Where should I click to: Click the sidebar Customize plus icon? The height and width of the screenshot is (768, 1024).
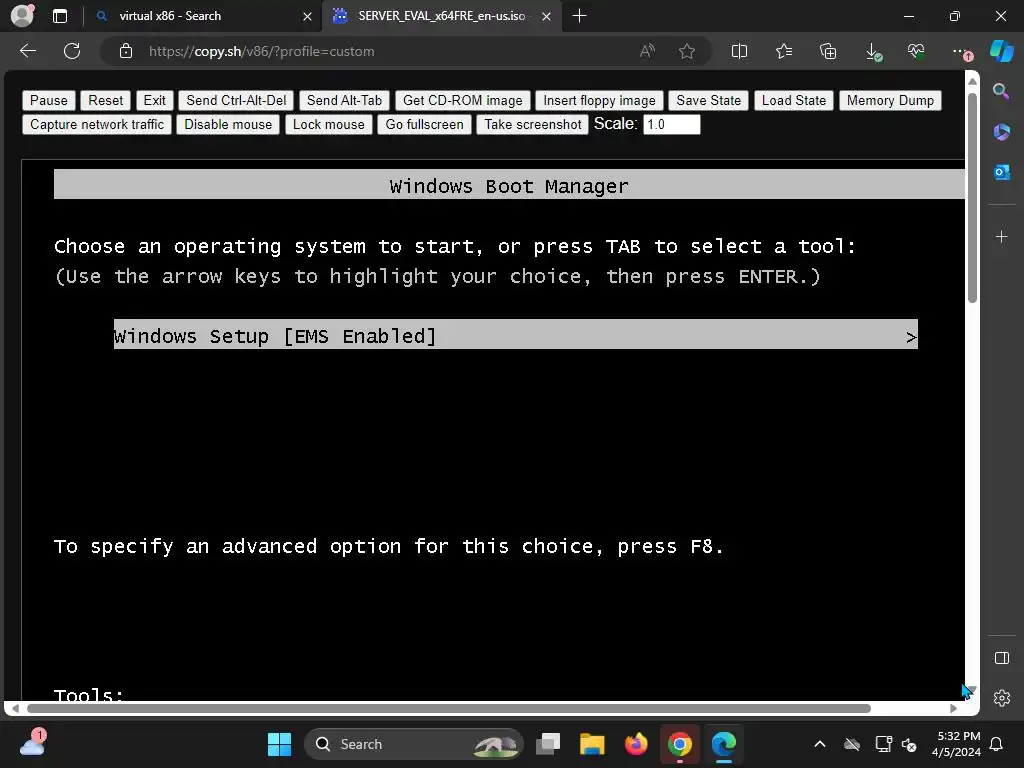point(1001,236)
